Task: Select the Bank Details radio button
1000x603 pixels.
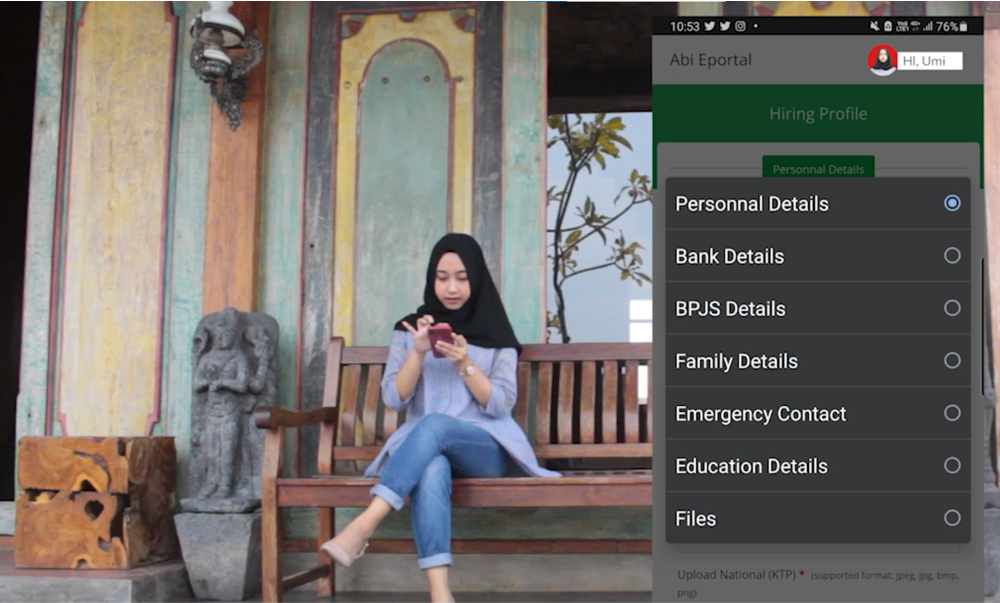Action: [x=952, y=256]
